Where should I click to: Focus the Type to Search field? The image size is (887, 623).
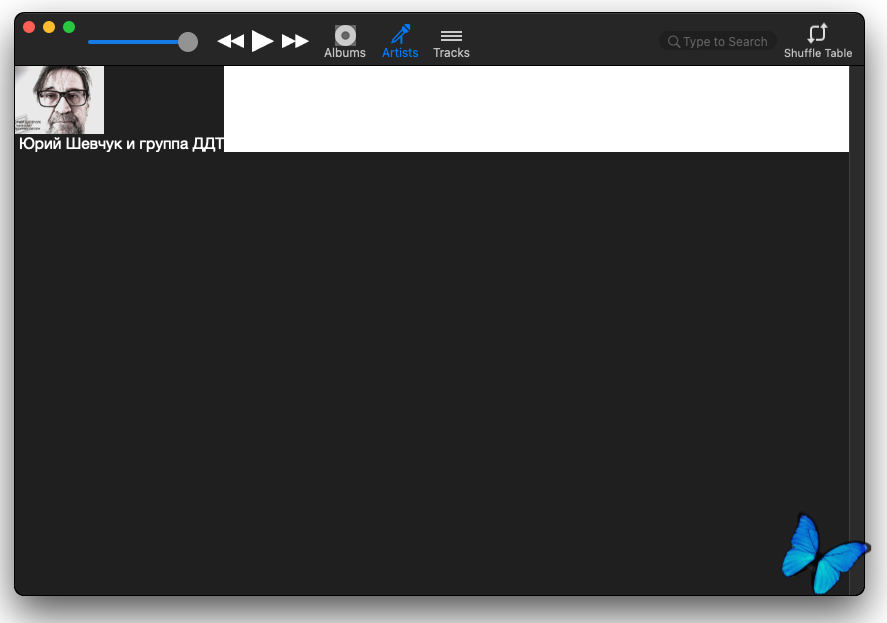pyautogui.click(x=725, y=42)
